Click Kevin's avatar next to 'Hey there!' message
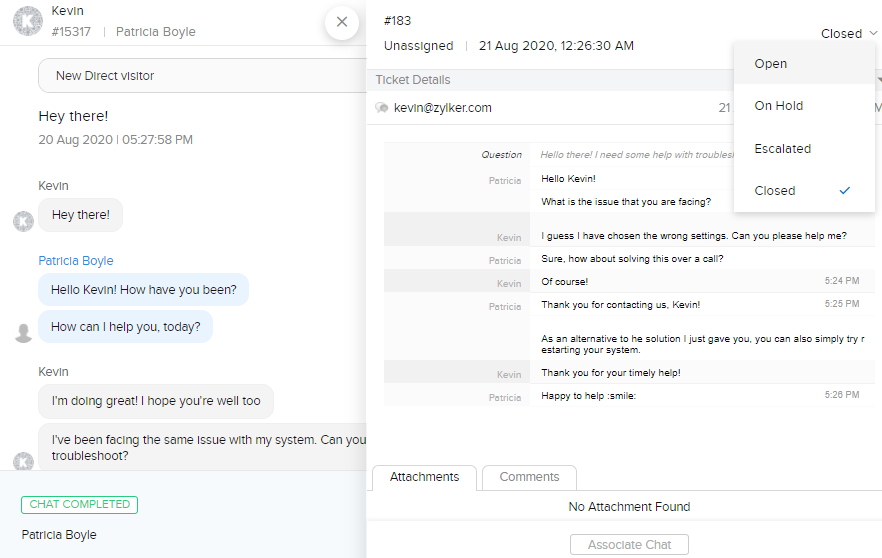882x558 pixels. coord(24,221)
